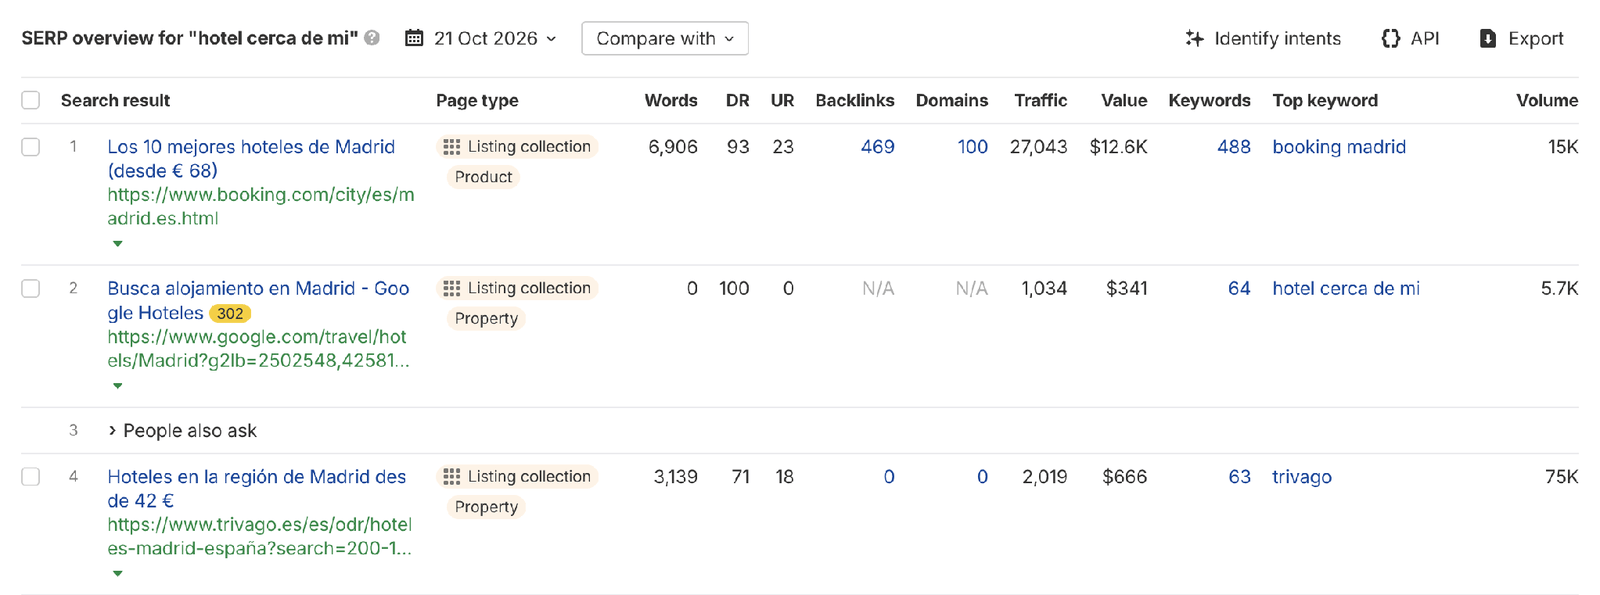This screenshot has height=595, width=1600.
Task: Click domains value 0 in trivago row
Action: point(982,477)
